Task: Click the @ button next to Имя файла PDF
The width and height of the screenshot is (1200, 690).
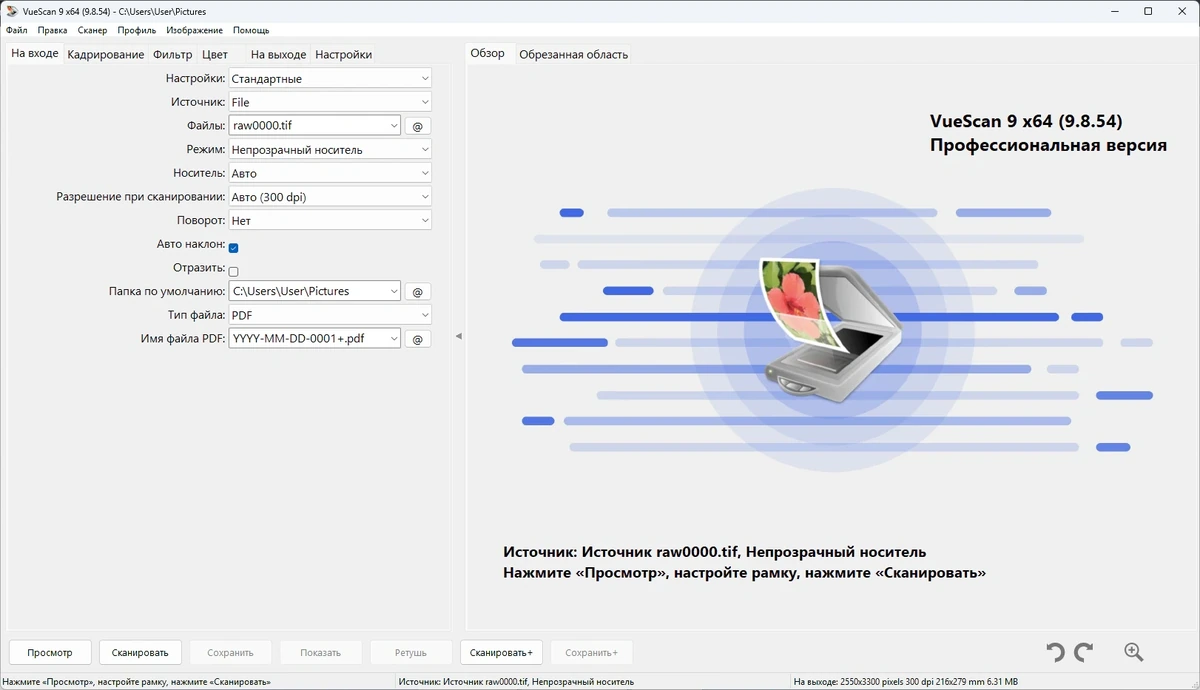Action: [x=418, y=339]
